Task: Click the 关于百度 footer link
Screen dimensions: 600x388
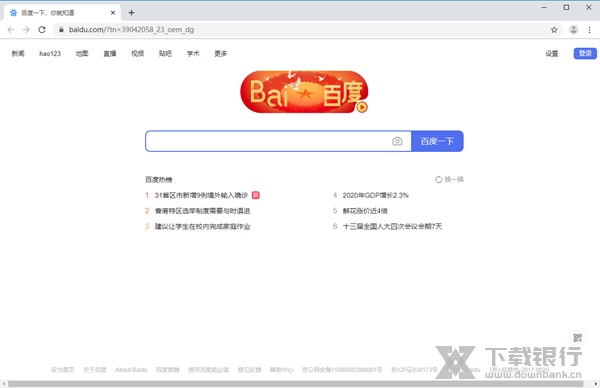Action: (95, 370)
